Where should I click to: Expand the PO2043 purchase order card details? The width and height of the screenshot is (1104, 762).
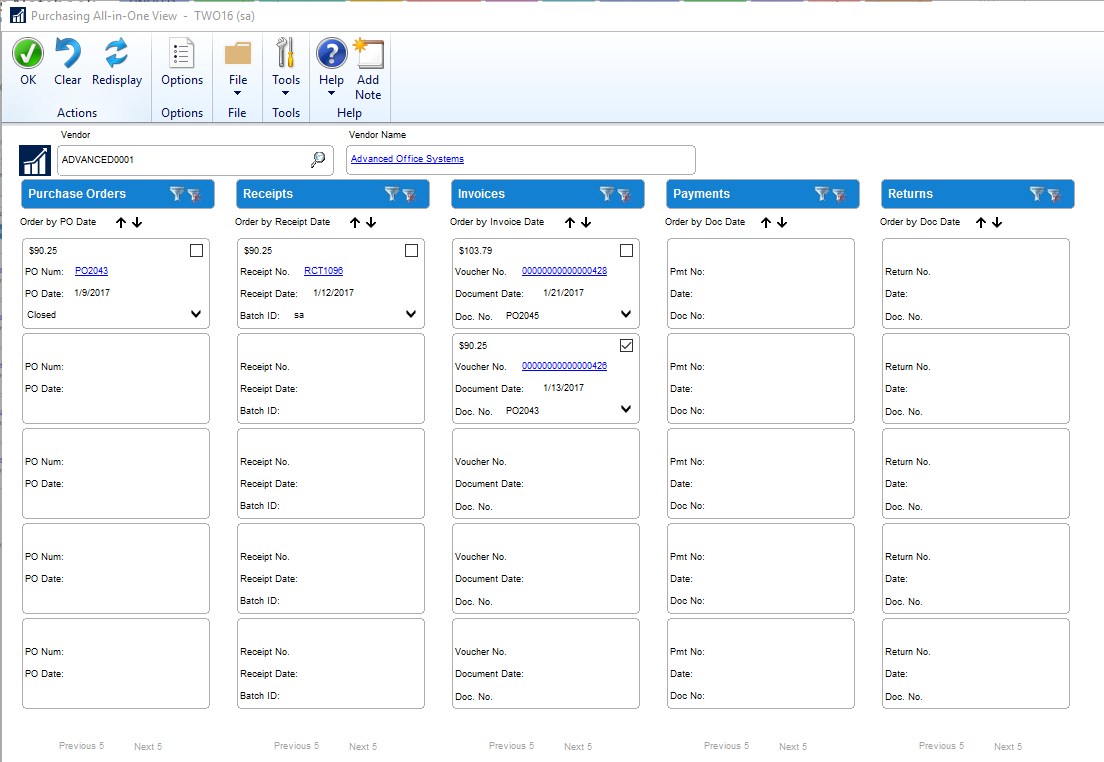[196, 314]
